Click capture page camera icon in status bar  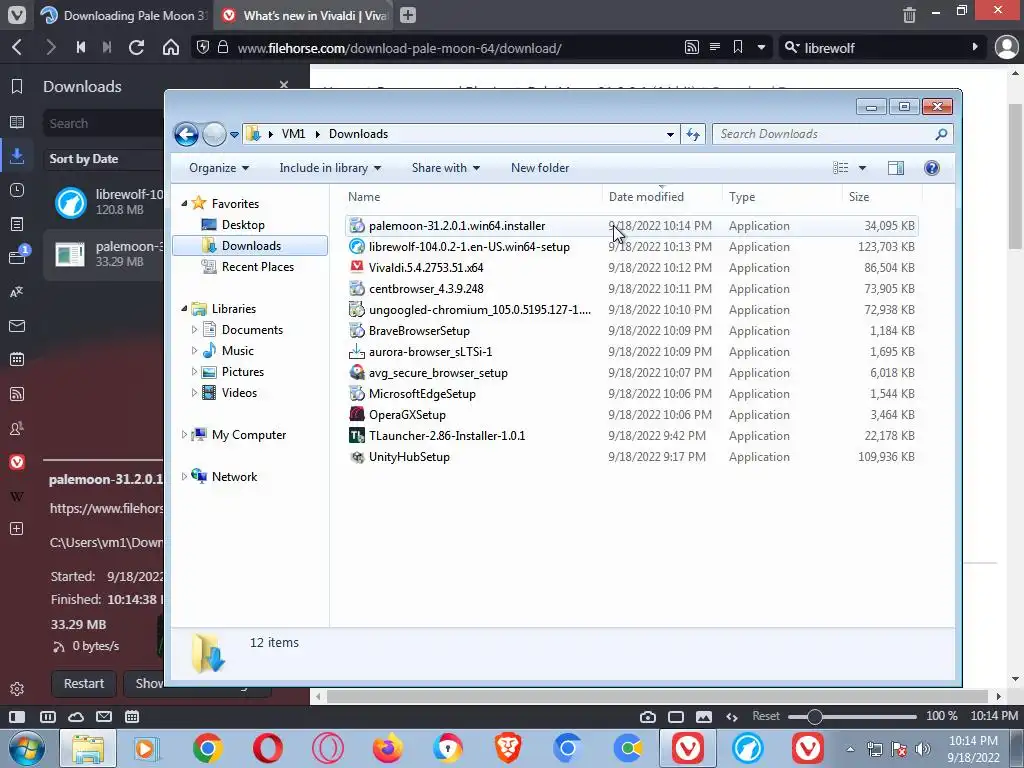pyautogui.click(x=648, y=716)
